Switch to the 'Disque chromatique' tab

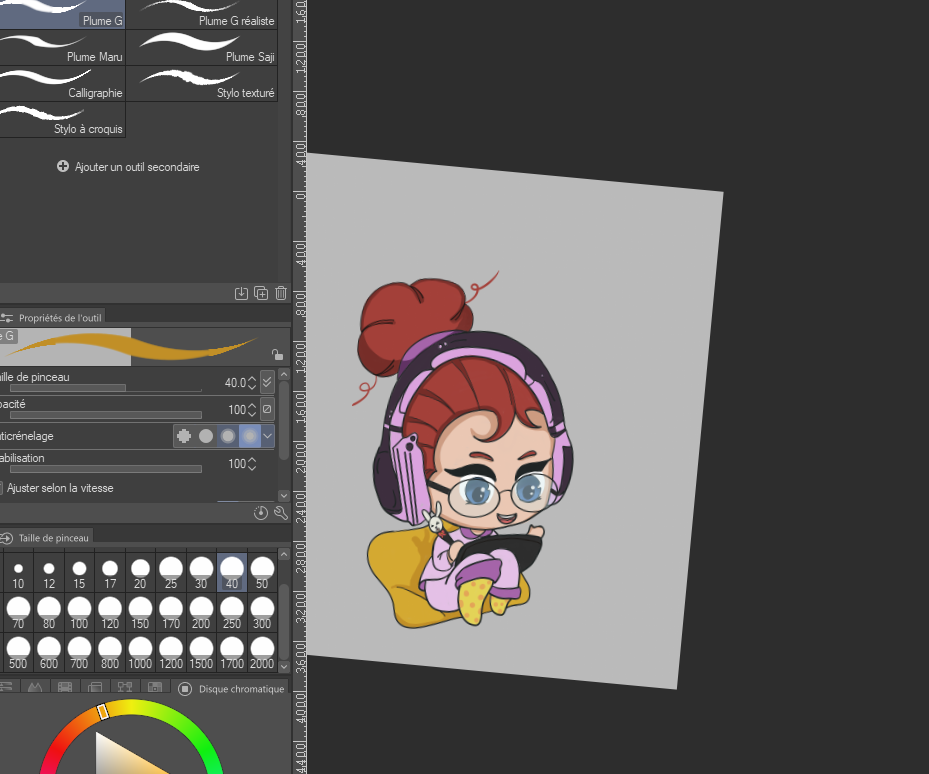coord(231,688)
